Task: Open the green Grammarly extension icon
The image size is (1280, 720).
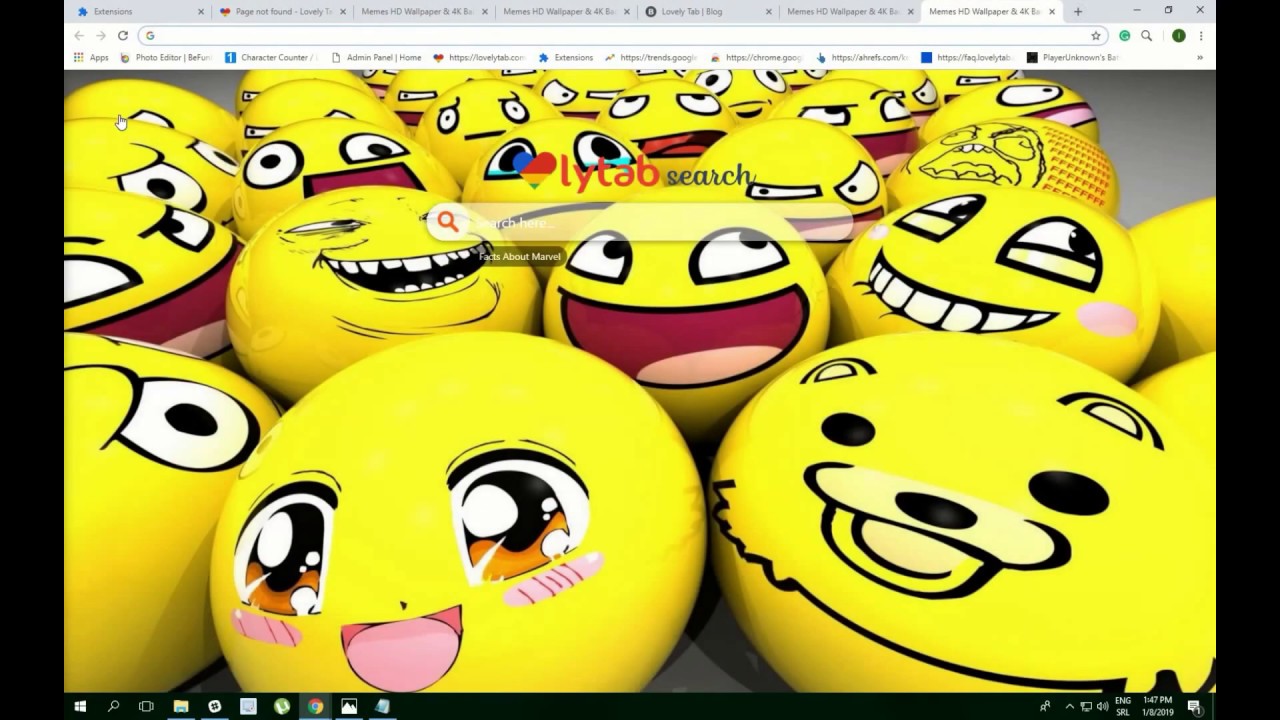Action: pos(1125,35)
